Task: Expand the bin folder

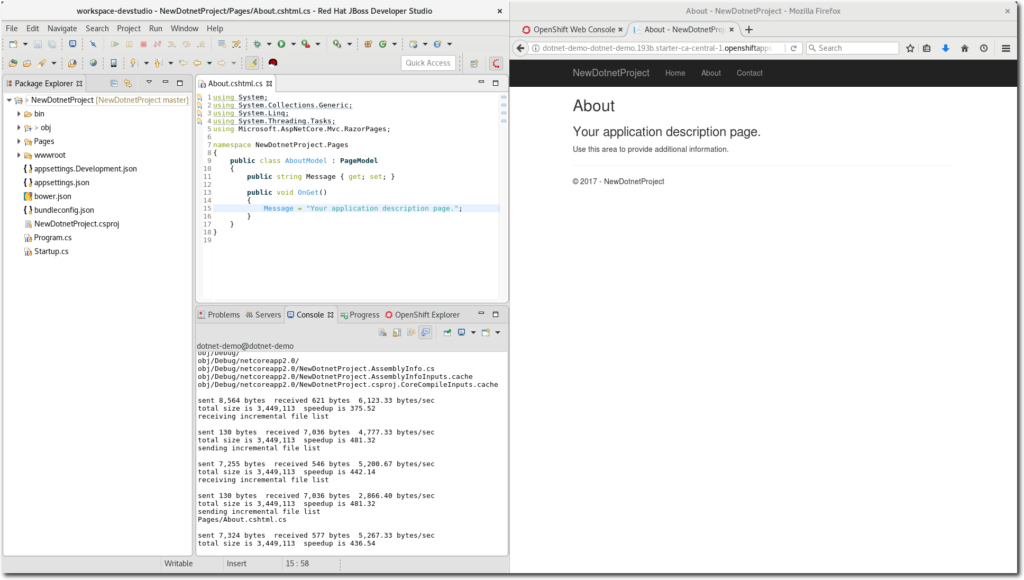Action: [x=19, y=114]
